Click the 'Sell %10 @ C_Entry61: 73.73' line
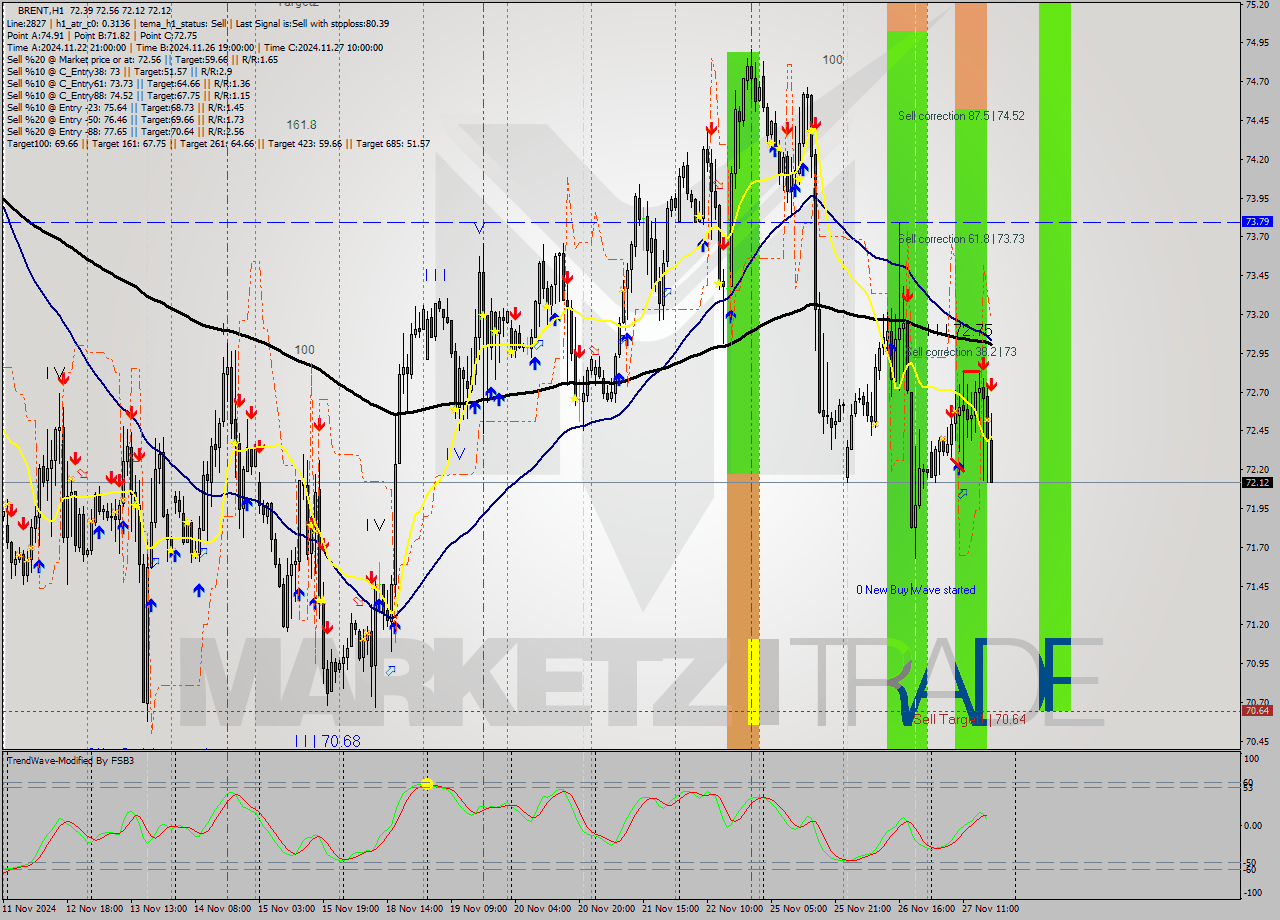The image size is (1280, 920). [128, 84]
